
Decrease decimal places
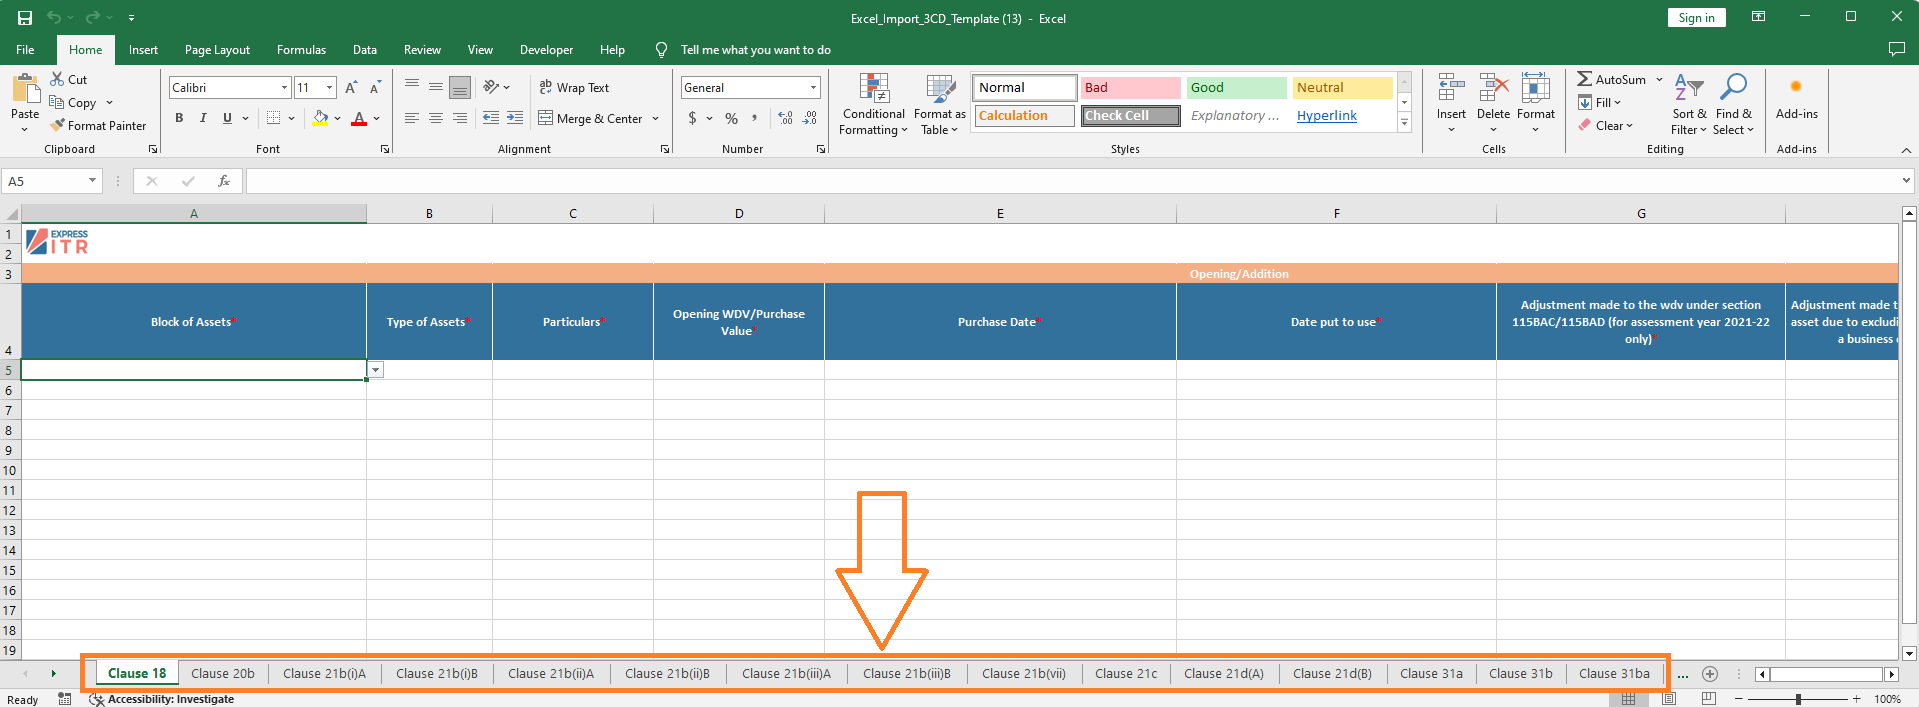[810, 118]
